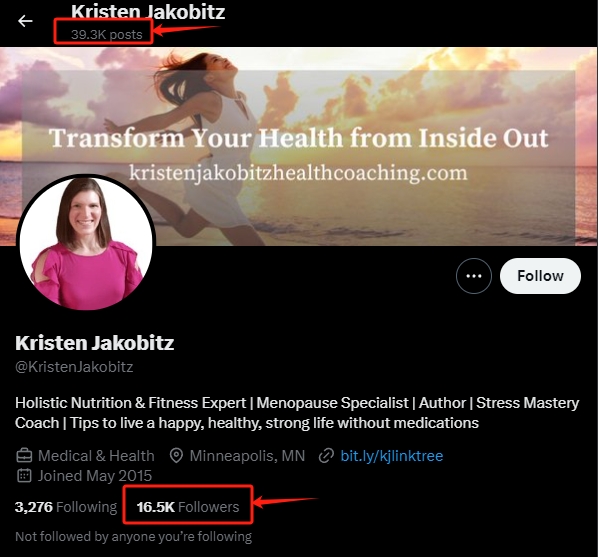Image resolution: width=598 pixels, height=557 pixels.
Task: Follow Kristen Jakobitz
Action: 540,276
